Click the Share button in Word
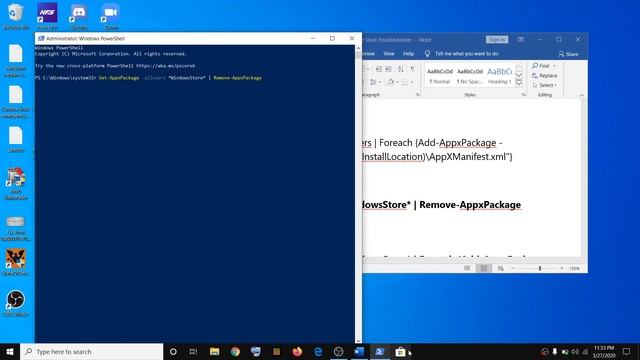Screen dimensions: 640x360 [568, 54]
